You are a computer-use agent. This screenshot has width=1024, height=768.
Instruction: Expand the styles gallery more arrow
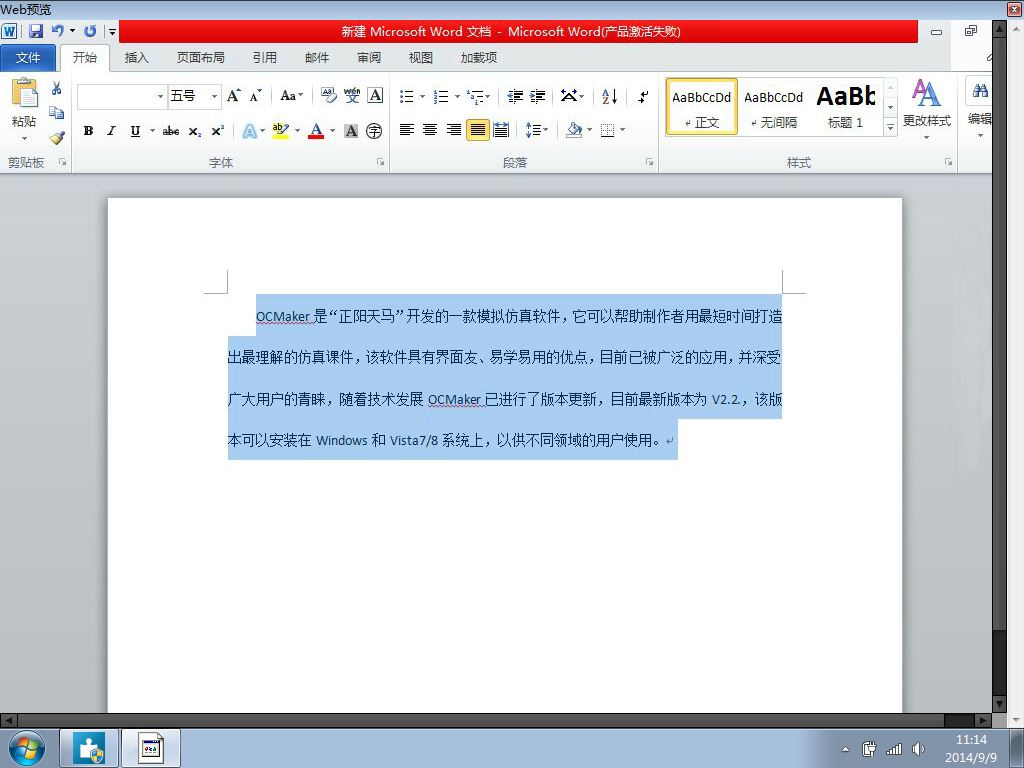890,128
